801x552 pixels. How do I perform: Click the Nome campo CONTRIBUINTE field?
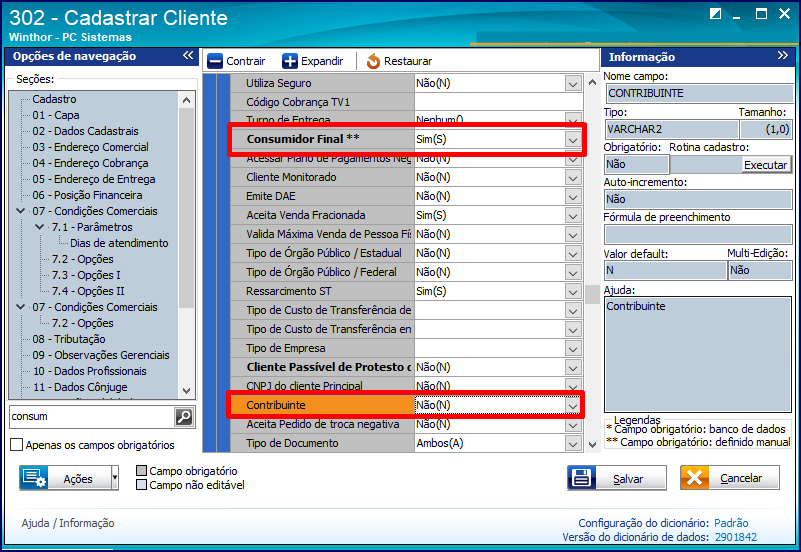tap(698, 93)
